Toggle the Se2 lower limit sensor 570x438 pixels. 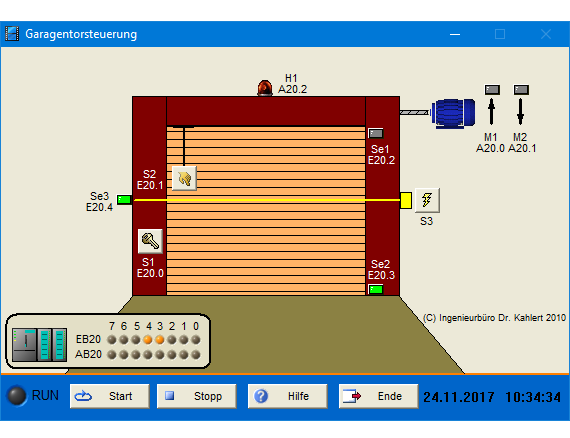coord(376,289)
